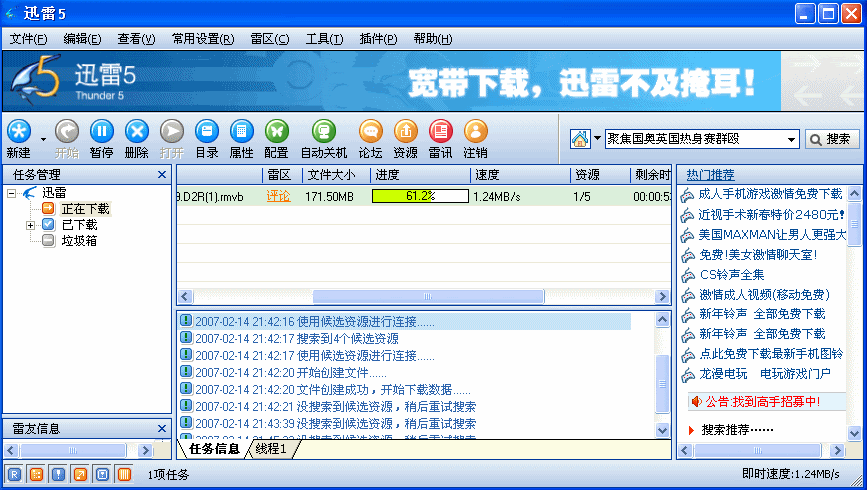This screenshot has height=490, width=867.
Task: Click the 公告:找到高手招募中! announcement
Action: (762, 402)
